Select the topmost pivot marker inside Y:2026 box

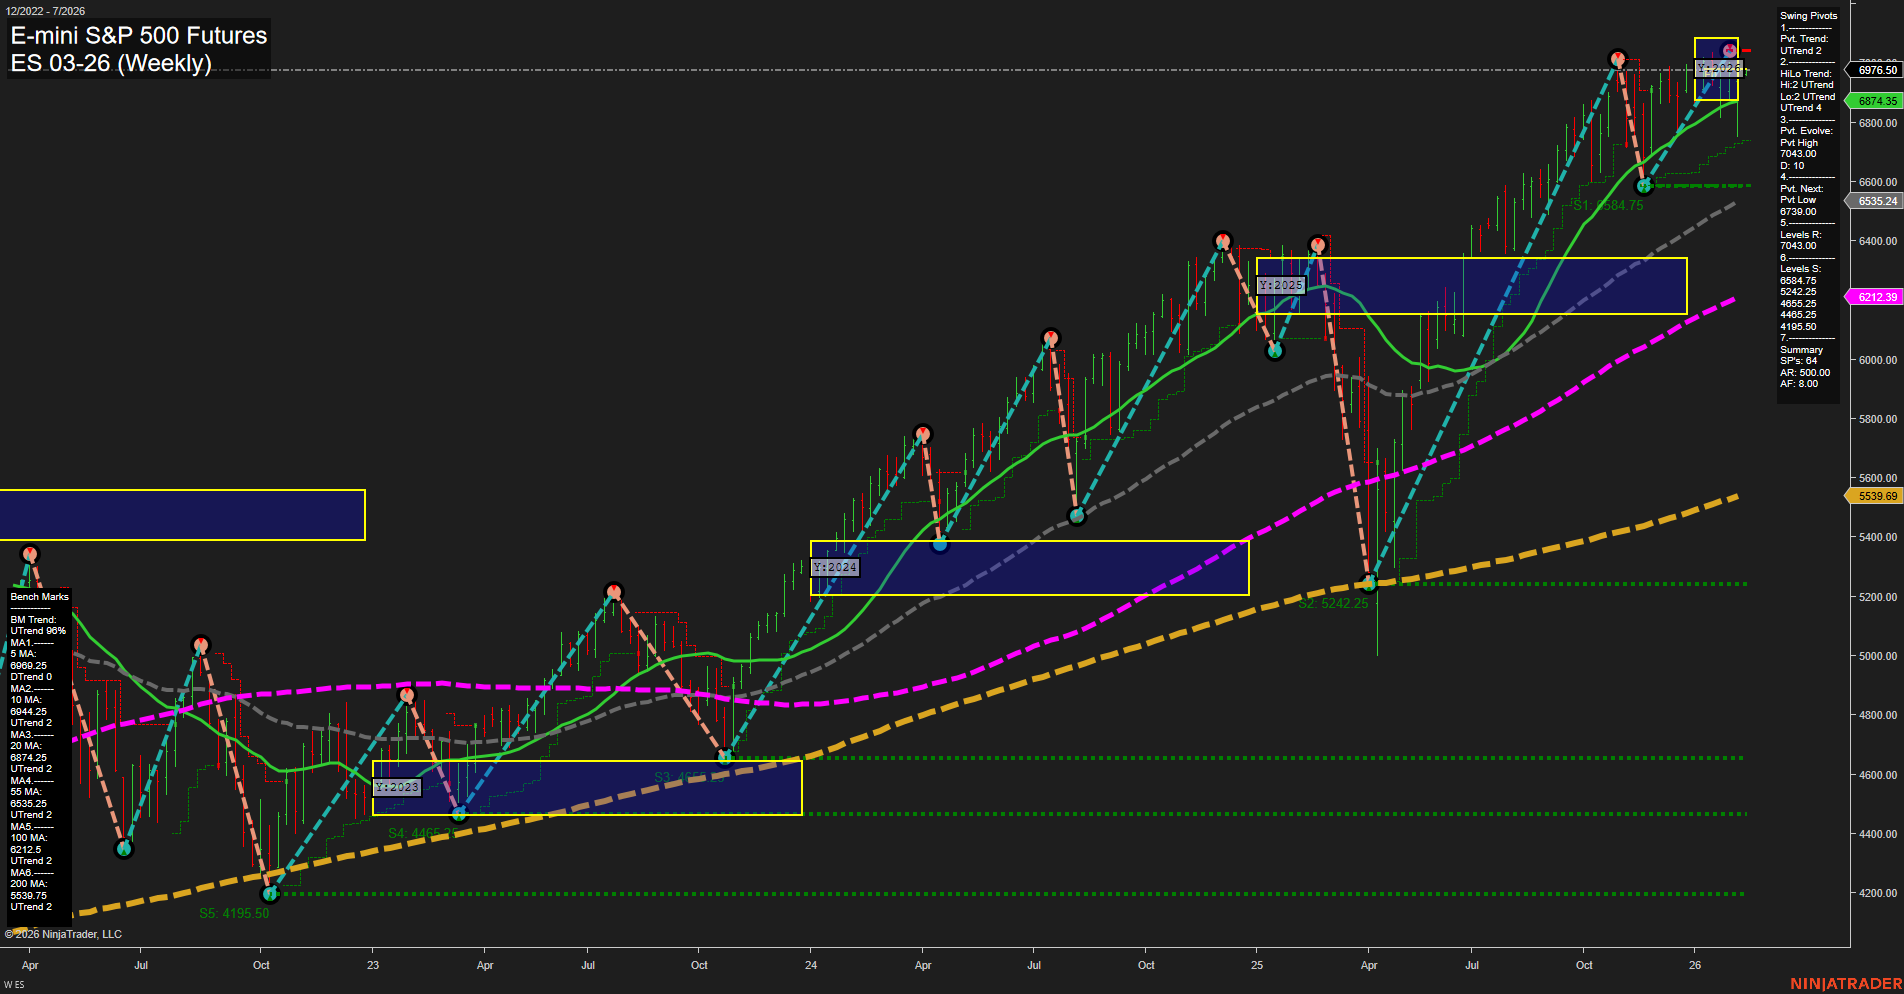(x=1727, y=48)
